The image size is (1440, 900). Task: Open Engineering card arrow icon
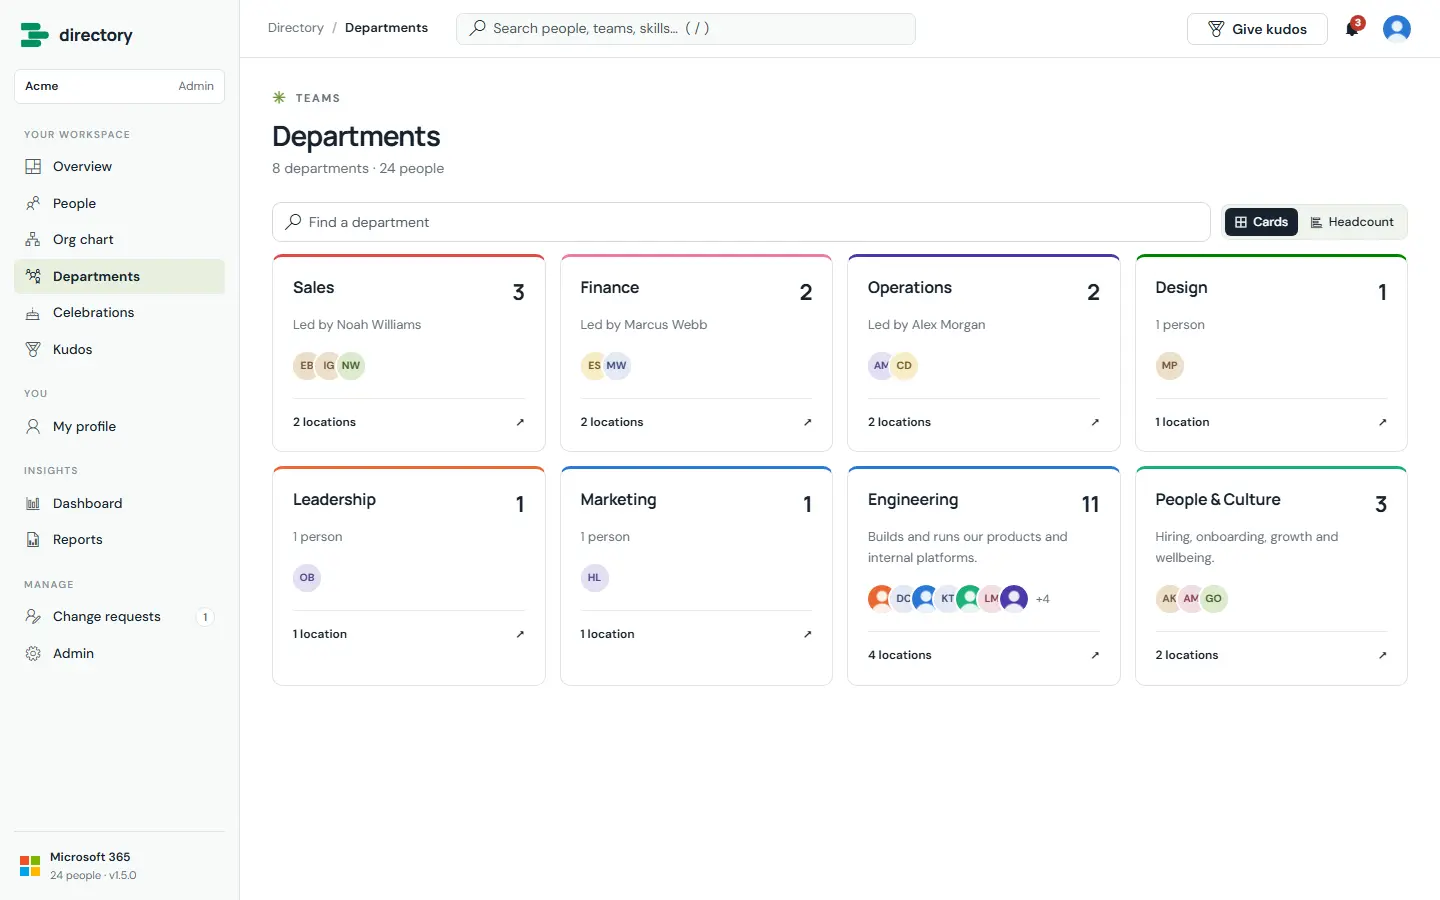(1095, 655)
